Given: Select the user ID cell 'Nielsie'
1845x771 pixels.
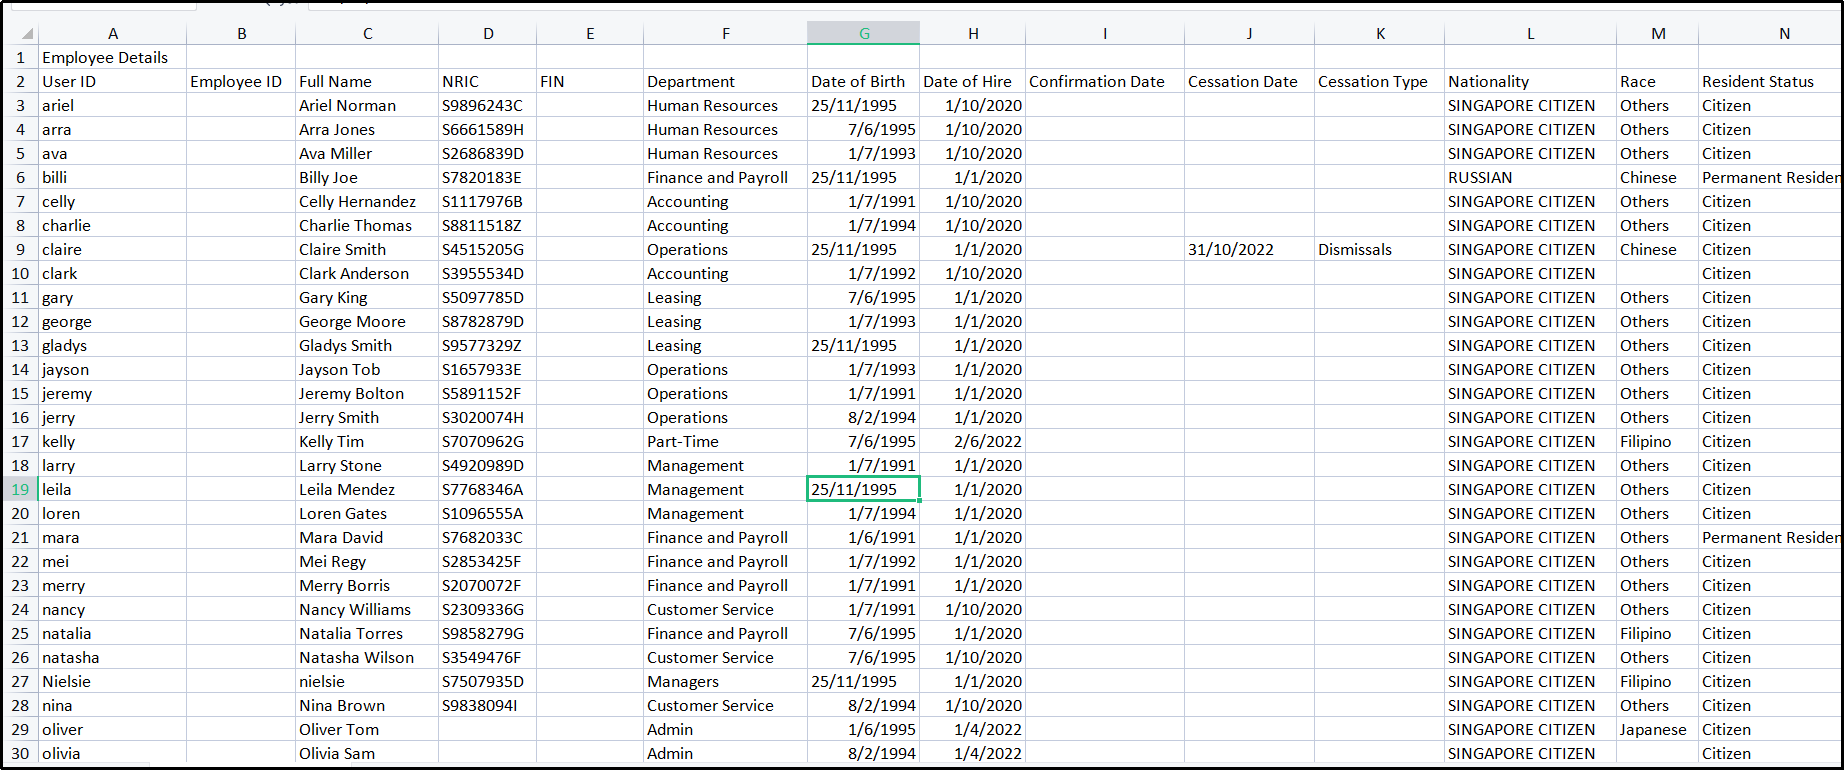Looking at the screenshot, I should pos(113,681).
